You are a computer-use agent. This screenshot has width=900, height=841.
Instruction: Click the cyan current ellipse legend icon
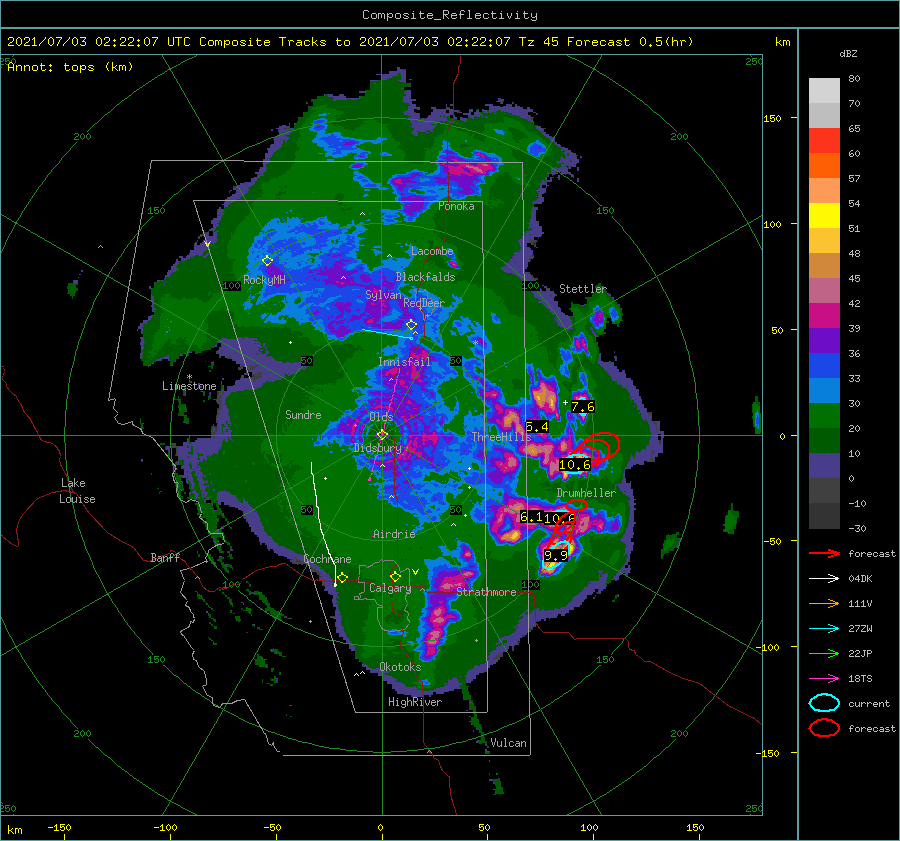coord(824,703)
